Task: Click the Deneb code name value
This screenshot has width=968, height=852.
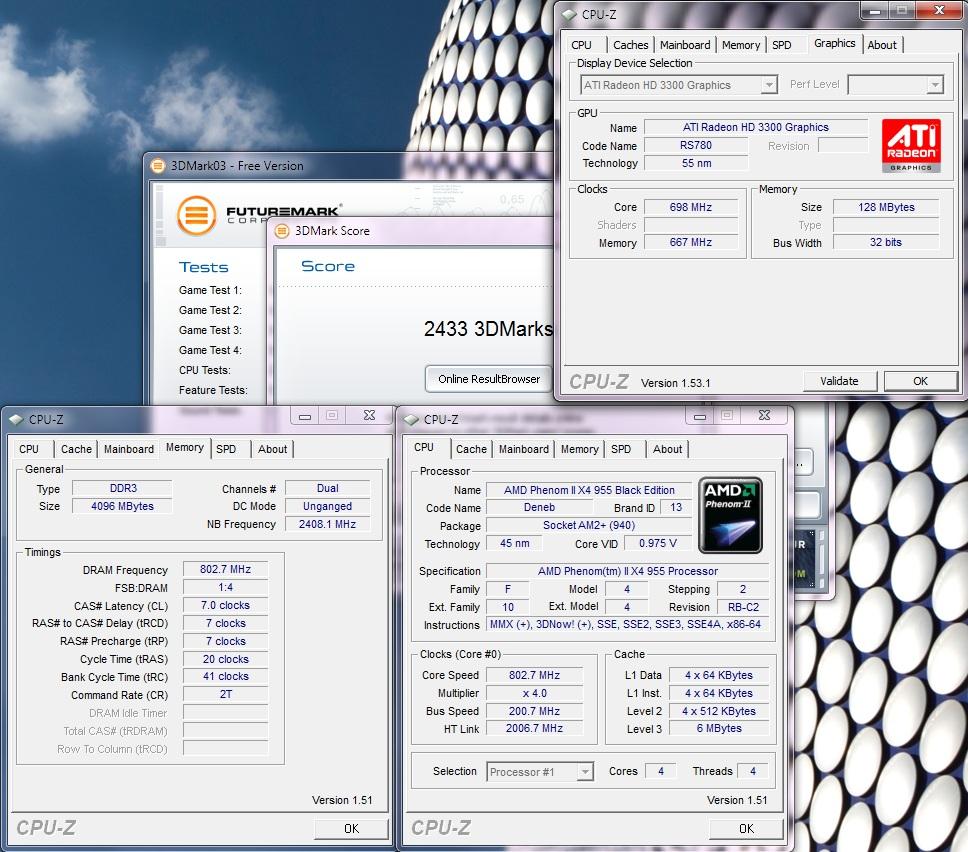Action: tap(540, 507)
